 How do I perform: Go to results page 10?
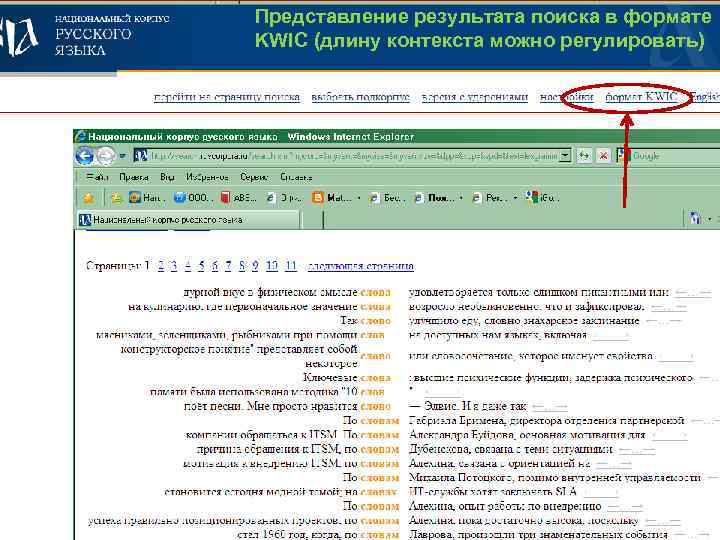[x=272, y=265]
